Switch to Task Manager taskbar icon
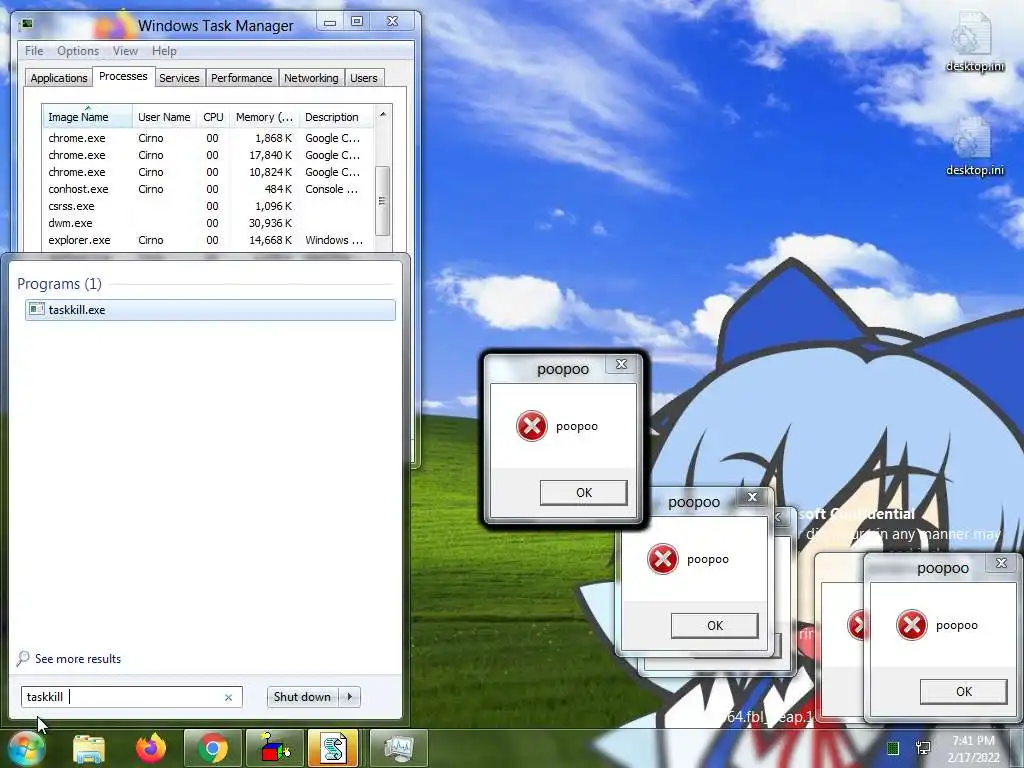This screenshot has width=1024, height=768. pos(398,748)
